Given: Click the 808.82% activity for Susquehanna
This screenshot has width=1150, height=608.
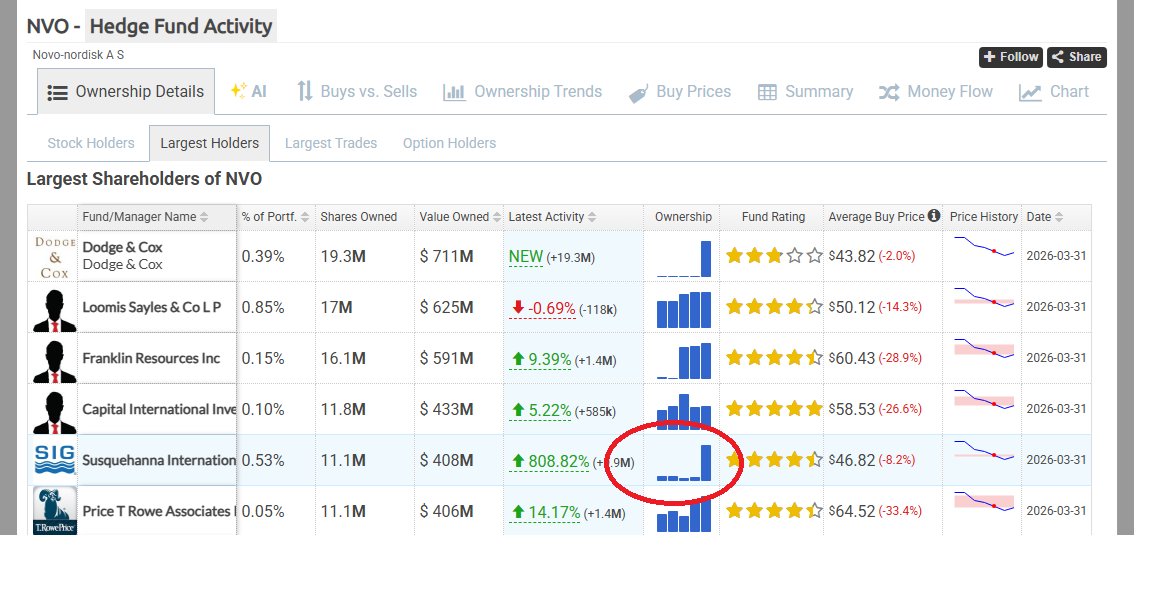Looking at the screenshot, I should click(551, 461).
